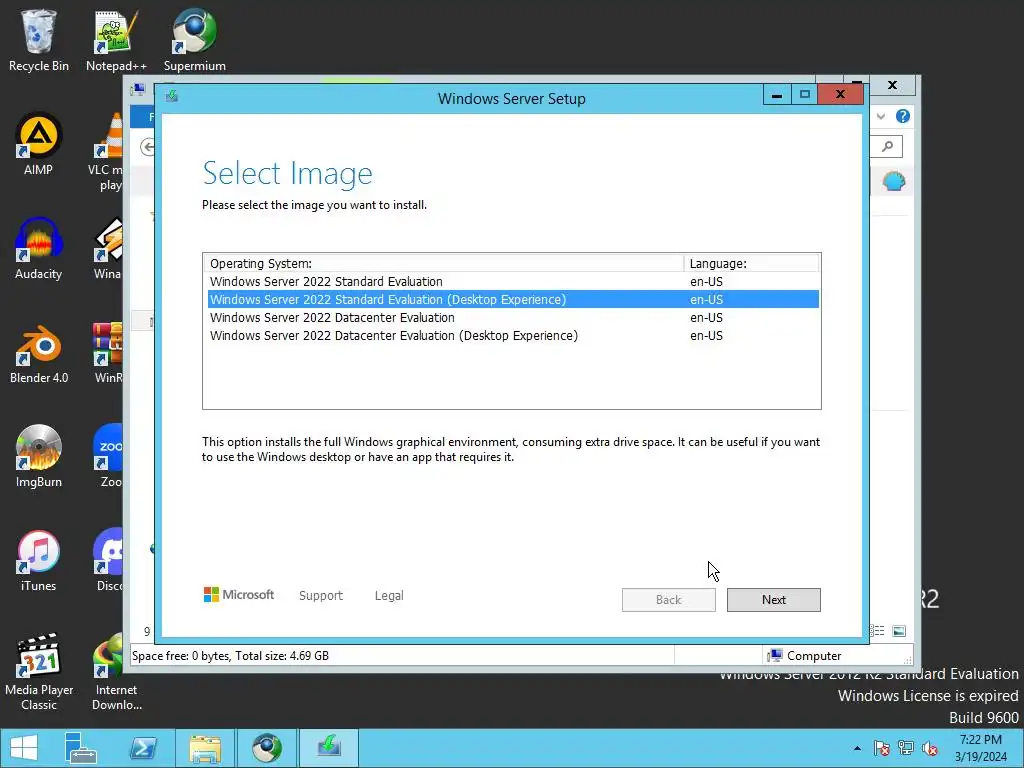Open the Media Player Classic shortcut
Viewport: 1024px width, 768px height.
39,672
